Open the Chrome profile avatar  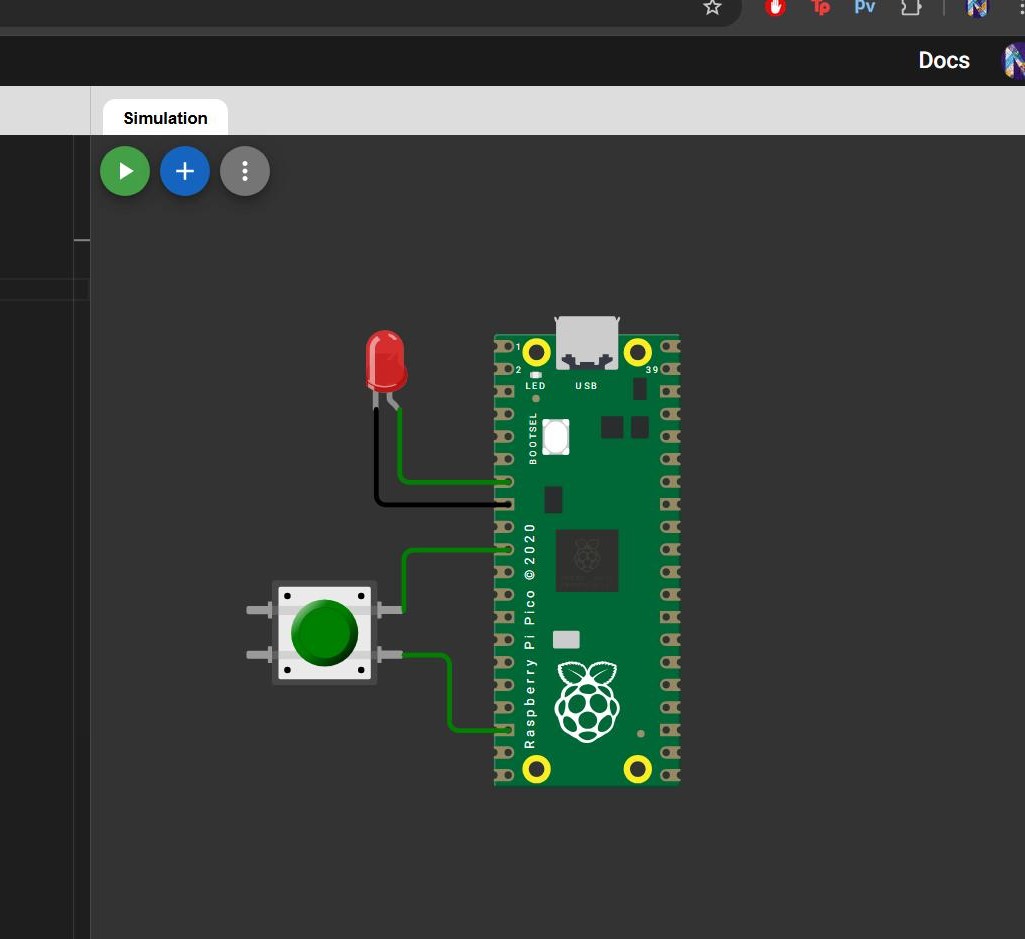coord(977,8)
